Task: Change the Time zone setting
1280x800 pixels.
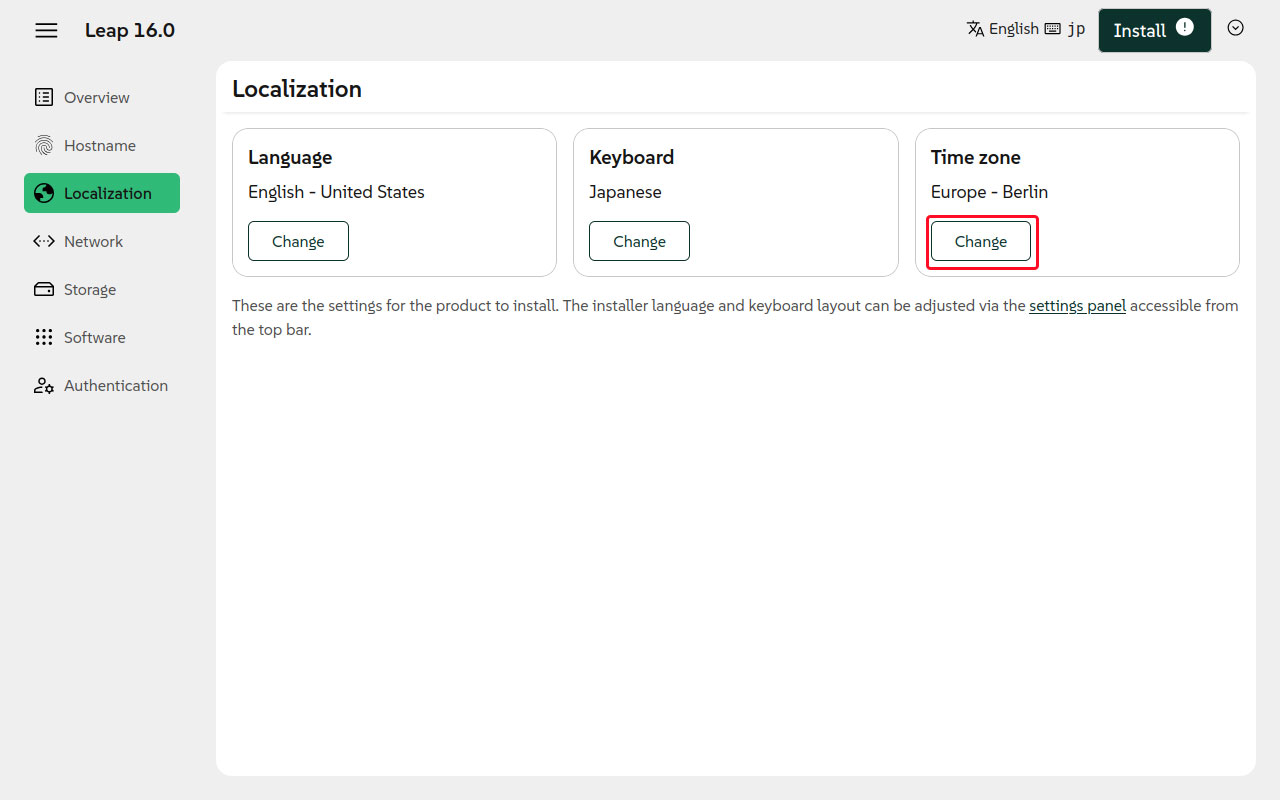Action: [x=980, y=241]
